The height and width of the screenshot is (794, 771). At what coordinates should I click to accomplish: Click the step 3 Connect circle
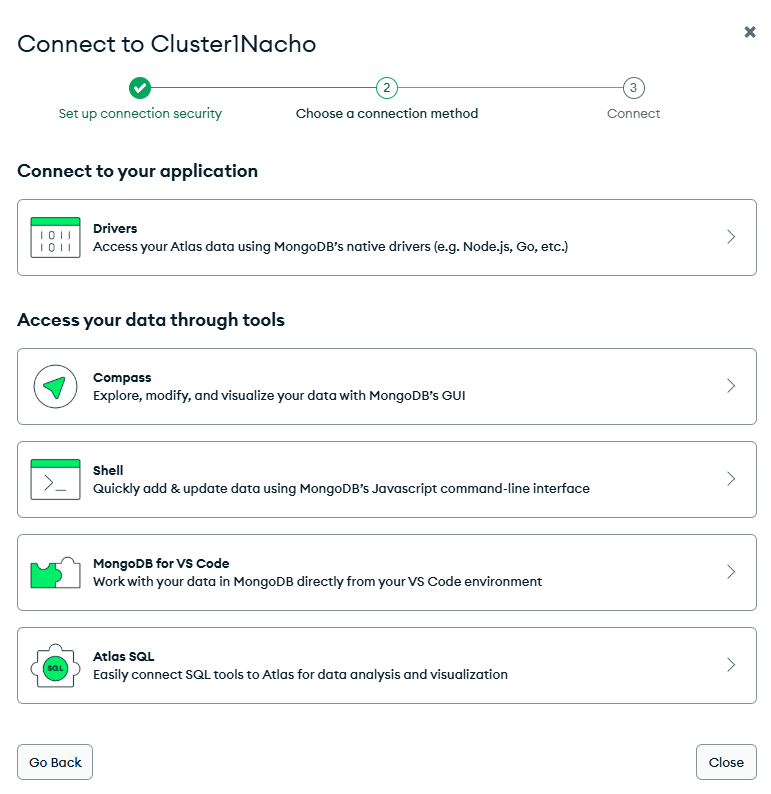pyautogui.click(x=633, y=88)
